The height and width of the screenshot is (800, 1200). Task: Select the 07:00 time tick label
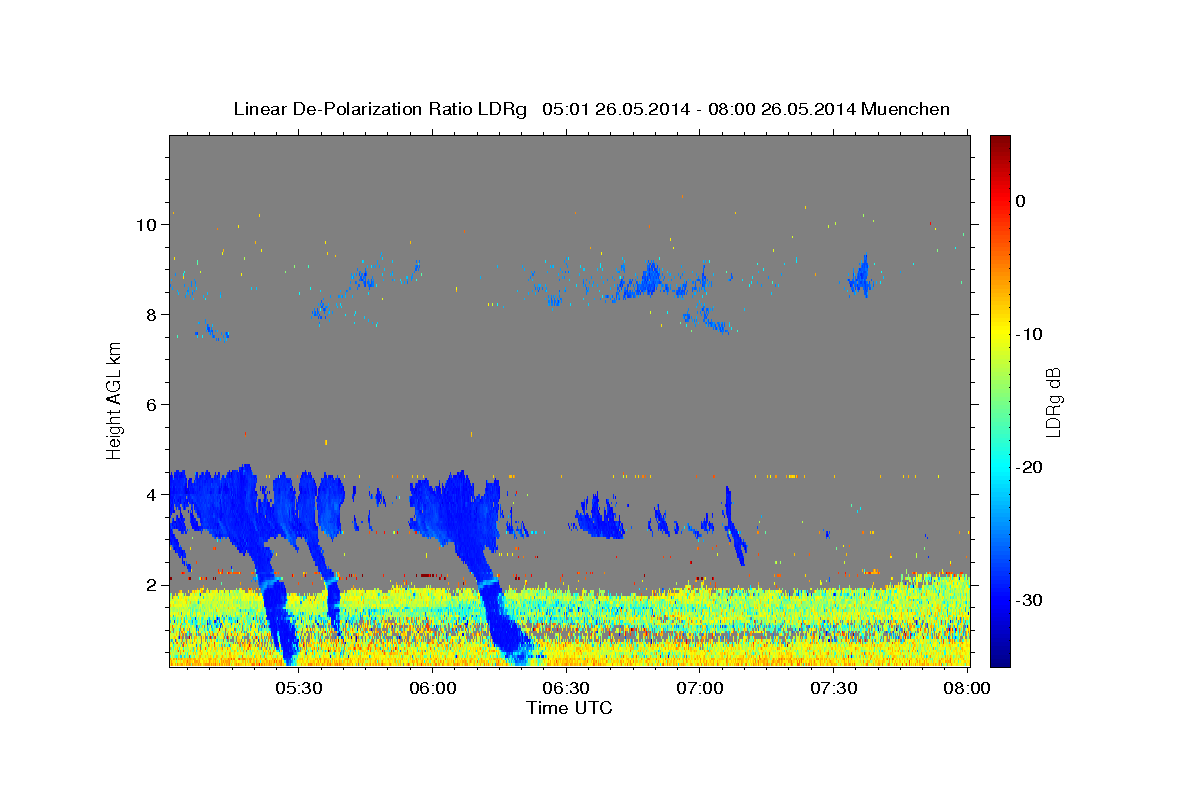(x=700, y=689)
